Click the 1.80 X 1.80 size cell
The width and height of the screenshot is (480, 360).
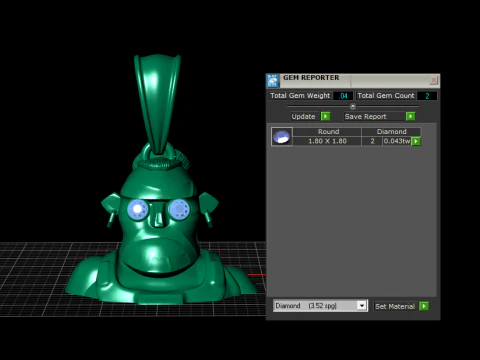coord(327,141)
